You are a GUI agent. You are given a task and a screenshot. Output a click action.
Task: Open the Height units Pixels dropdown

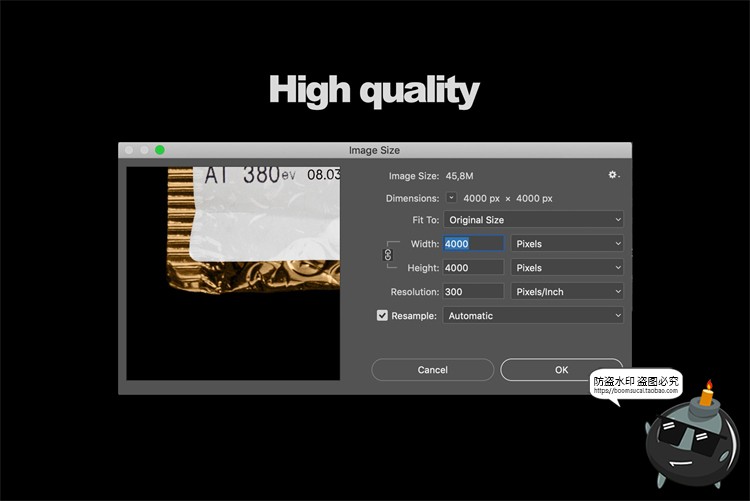pos(567,268)
